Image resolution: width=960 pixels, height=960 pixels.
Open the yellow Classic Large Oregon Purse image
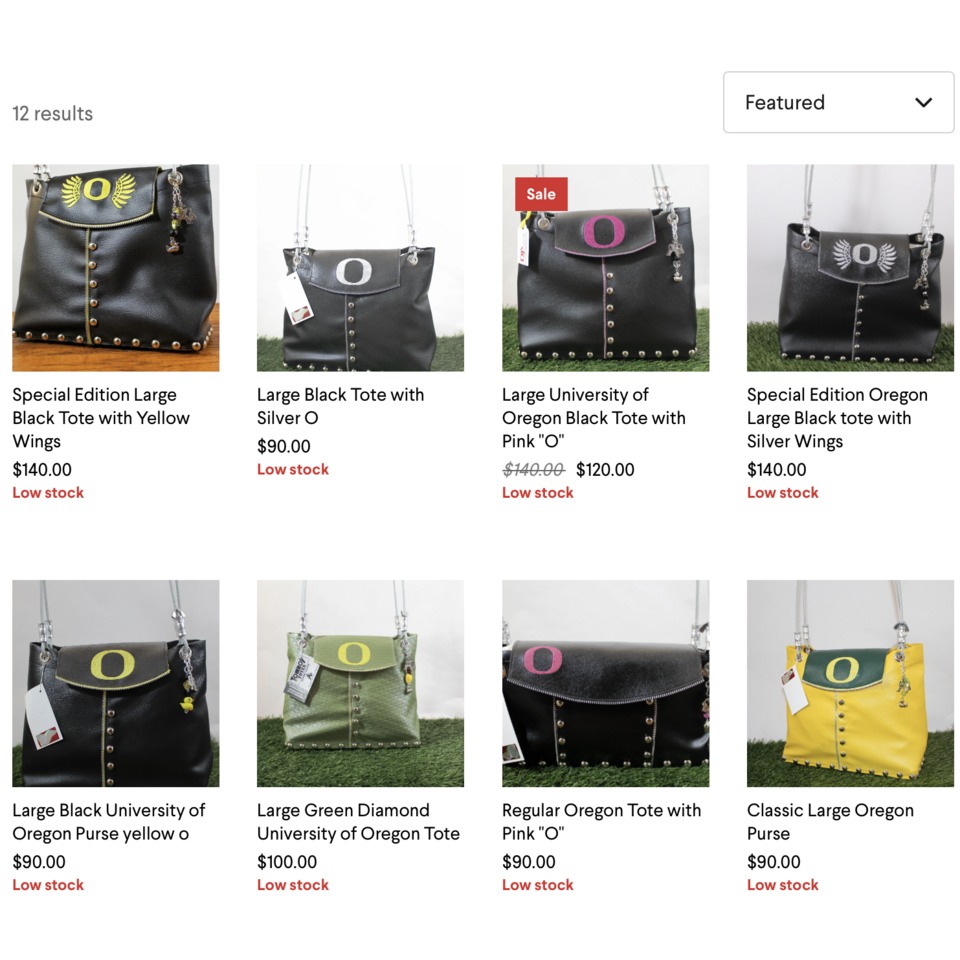[x=850, y=683]
